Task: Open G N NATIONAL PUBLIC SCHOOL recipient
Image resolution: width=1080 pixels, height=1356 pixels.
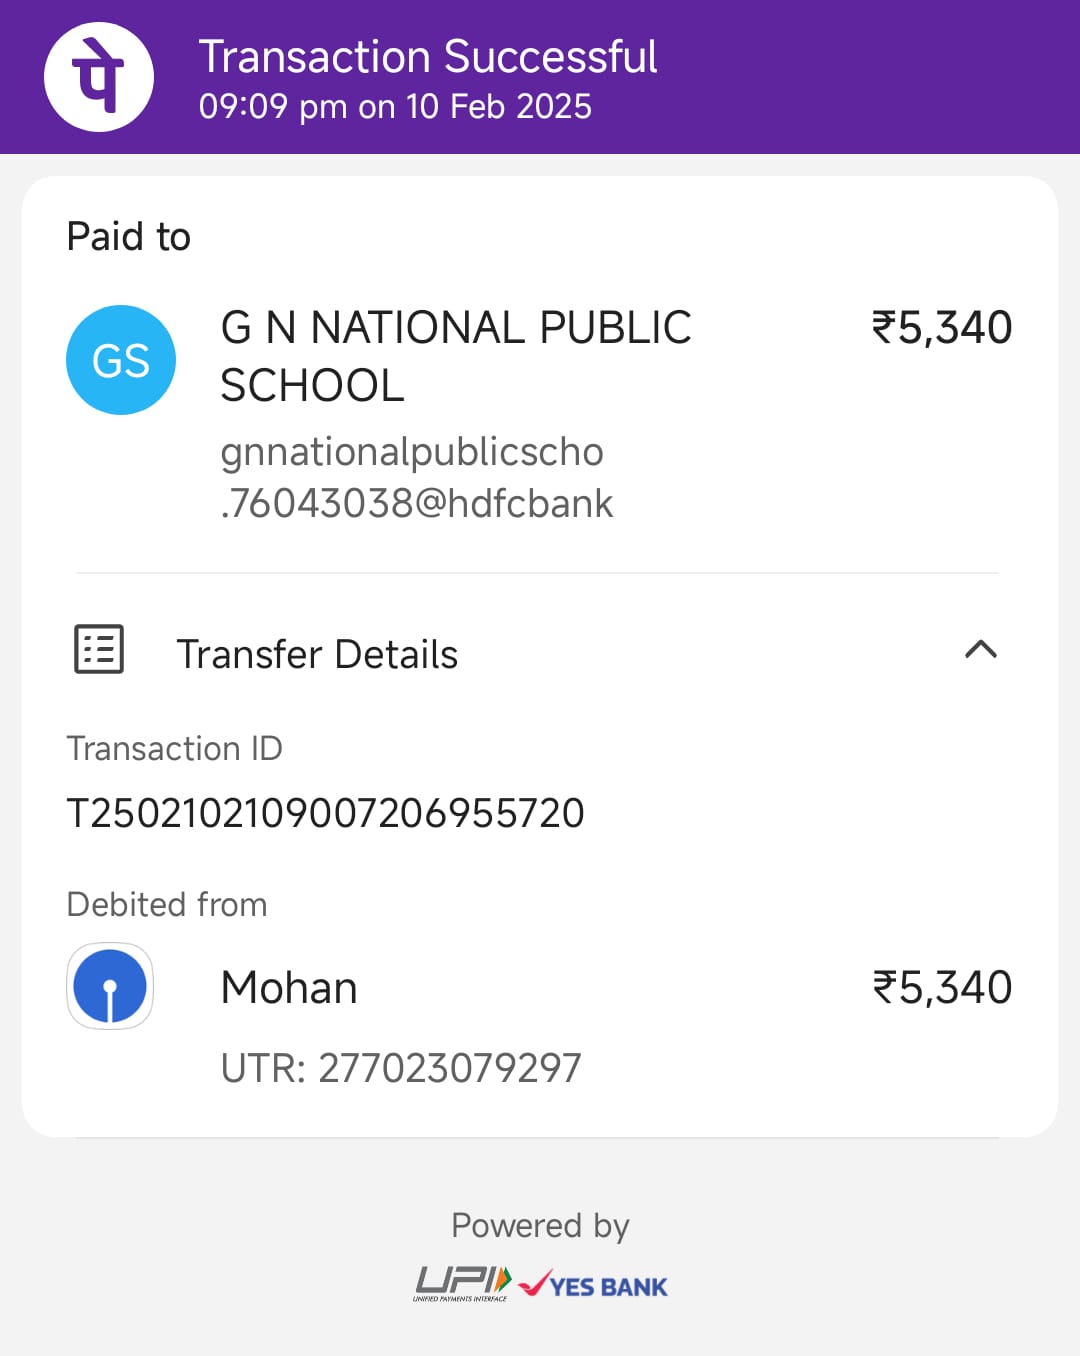Action: pyautogui.click(x=455, y=356)
